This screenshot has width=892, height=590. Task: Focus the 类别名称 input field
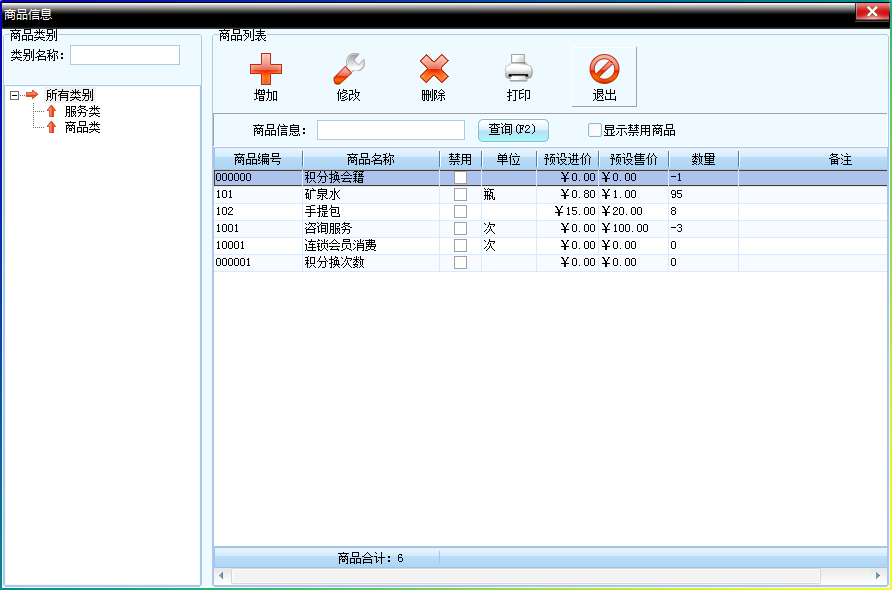[124, 55]
